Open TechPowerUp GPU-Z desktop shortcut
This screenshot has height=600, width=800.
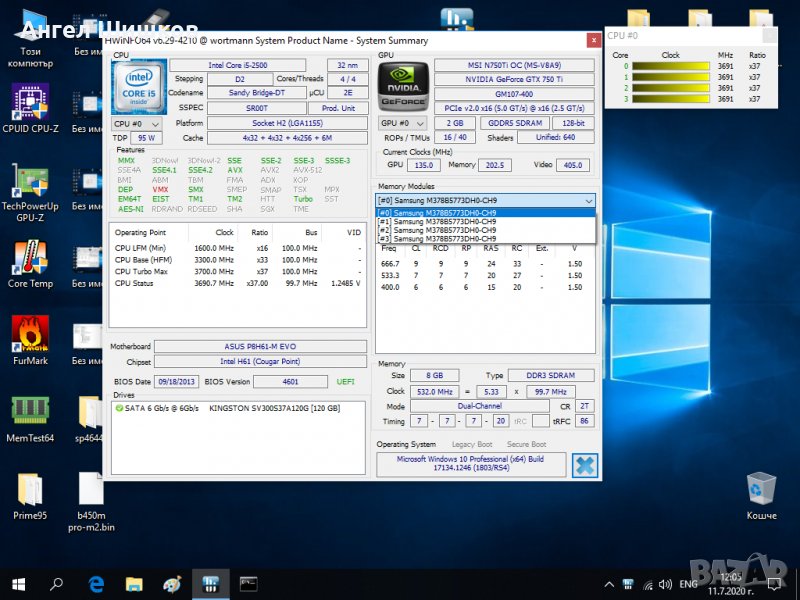click(x=30, y=184)
